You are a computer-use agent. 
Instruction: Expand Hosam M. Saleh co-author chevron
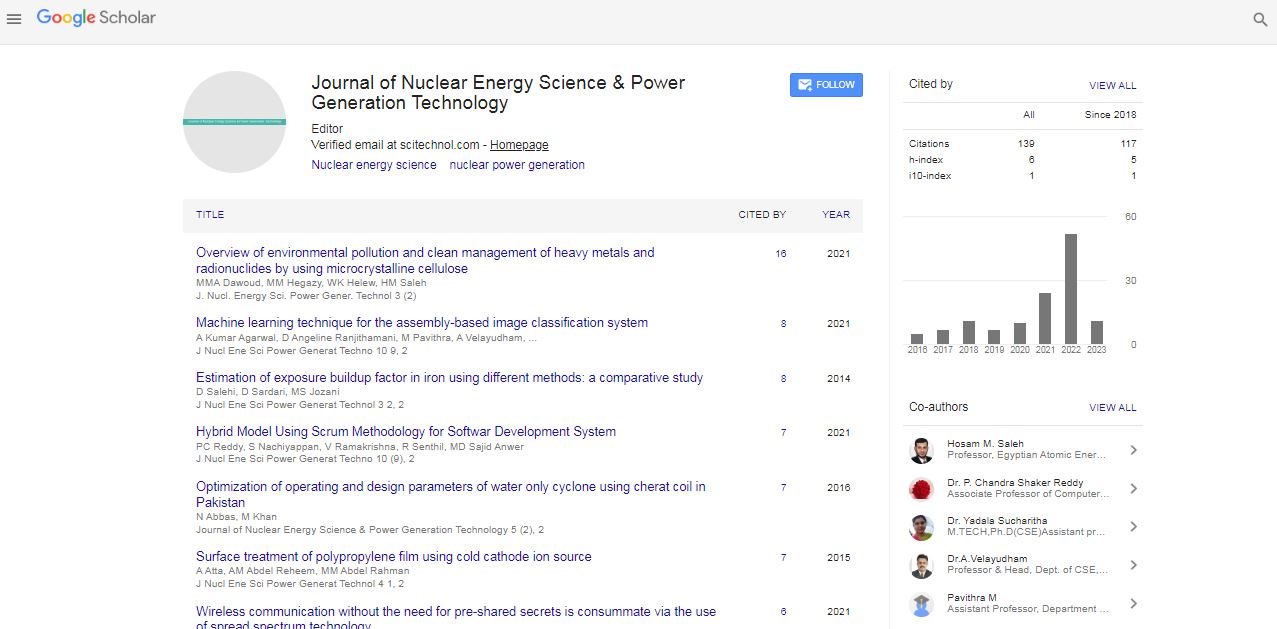tap(1133, 450)
